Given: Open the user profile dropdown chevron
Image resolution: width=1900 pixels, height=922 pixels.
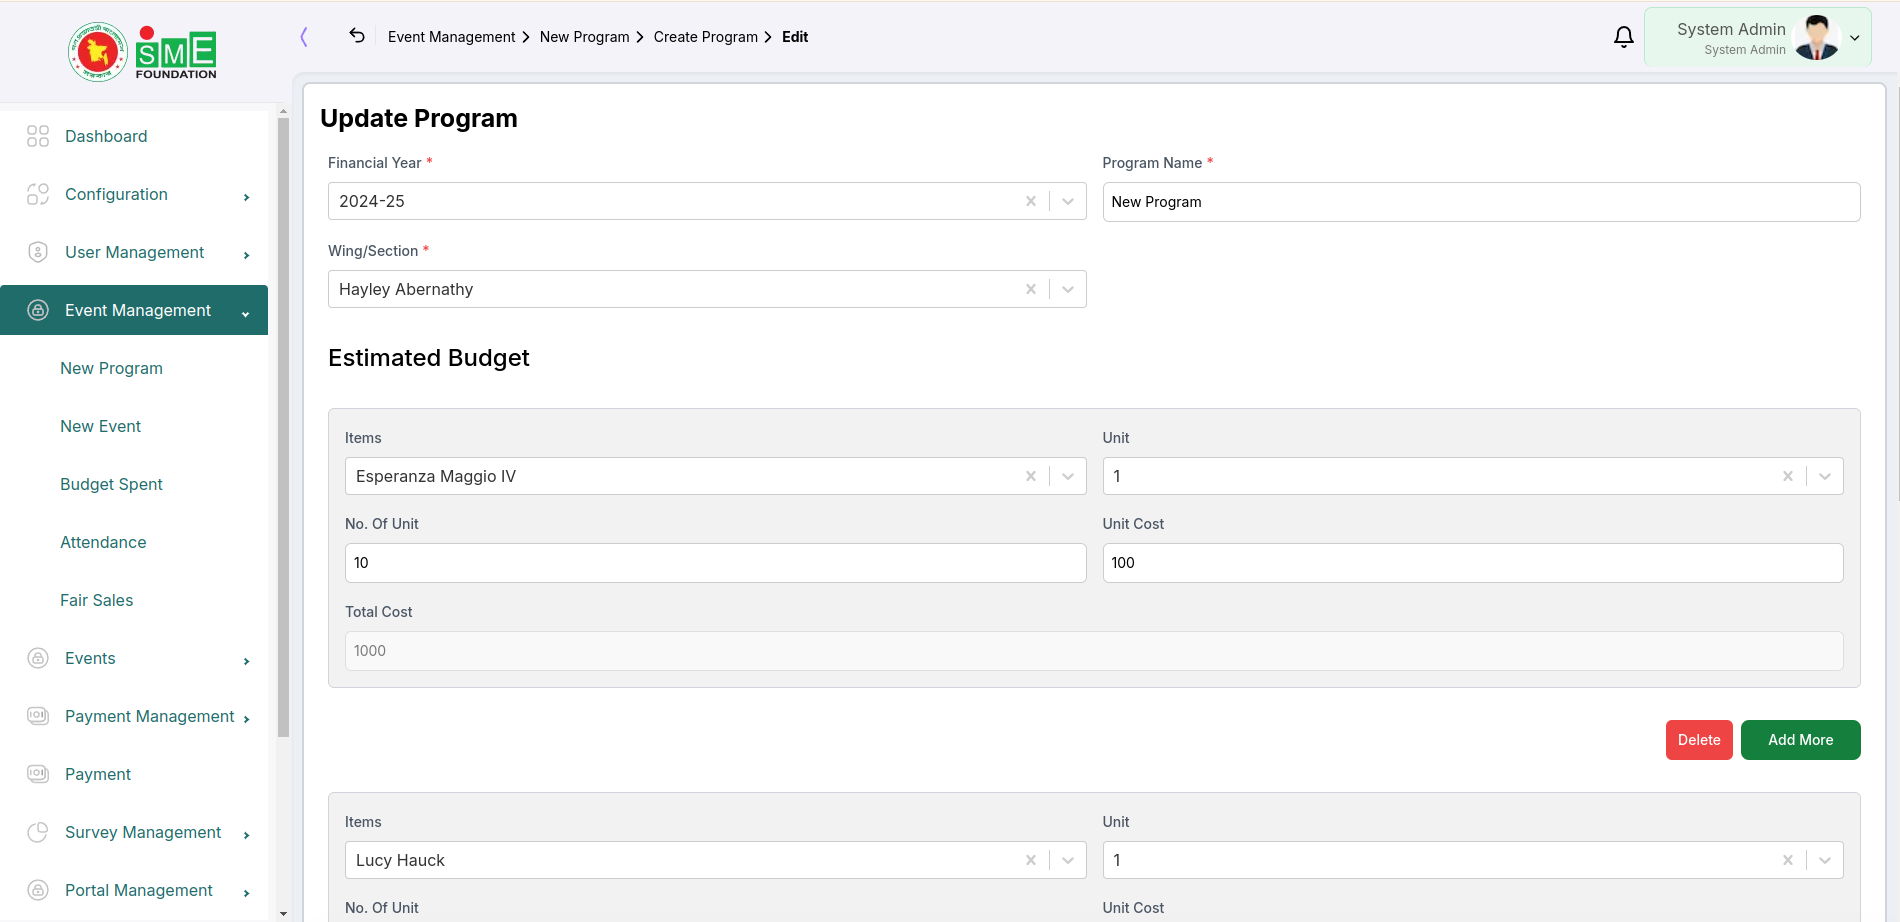Looking at the screenshot, I should [x=1855, y=38].
